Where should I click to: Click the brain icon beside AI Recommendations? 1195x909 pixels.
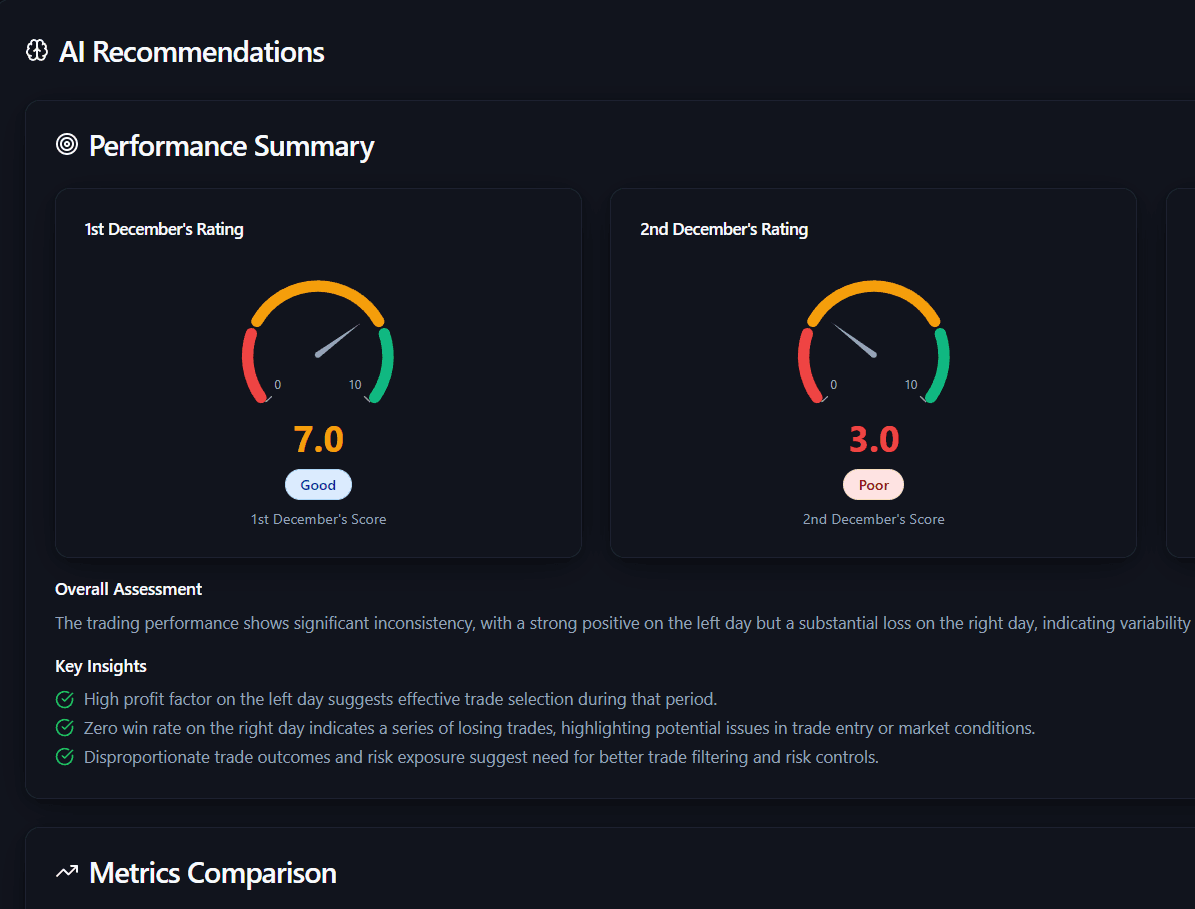pyautogui.click(x=37, y=51)
